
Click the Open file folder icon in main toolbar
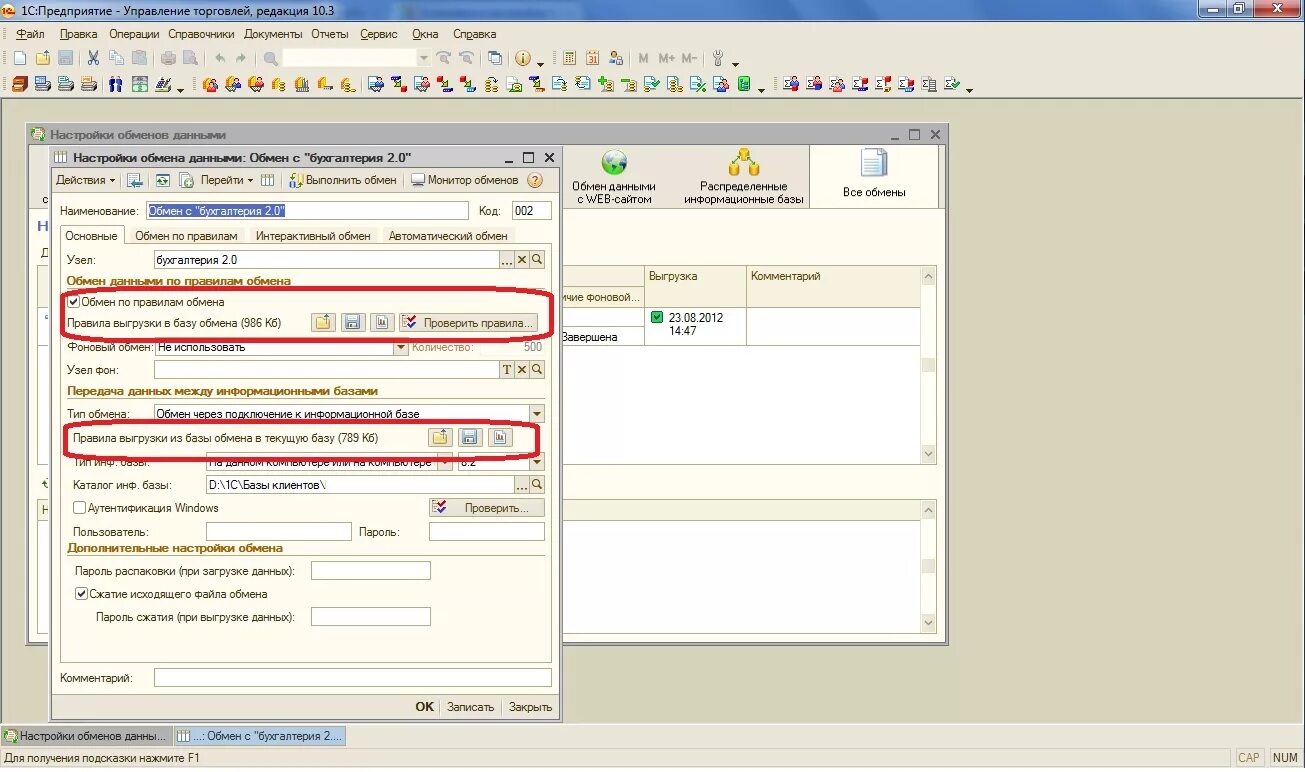coord(42,59)
